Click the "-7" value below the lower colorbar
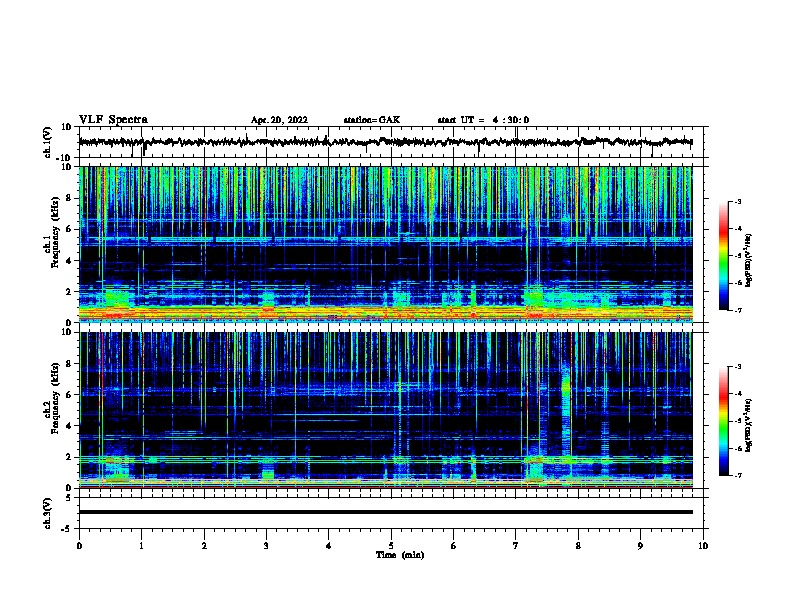Image resolution: width=792 pixels, height=612 pixels. pos(737,475)
